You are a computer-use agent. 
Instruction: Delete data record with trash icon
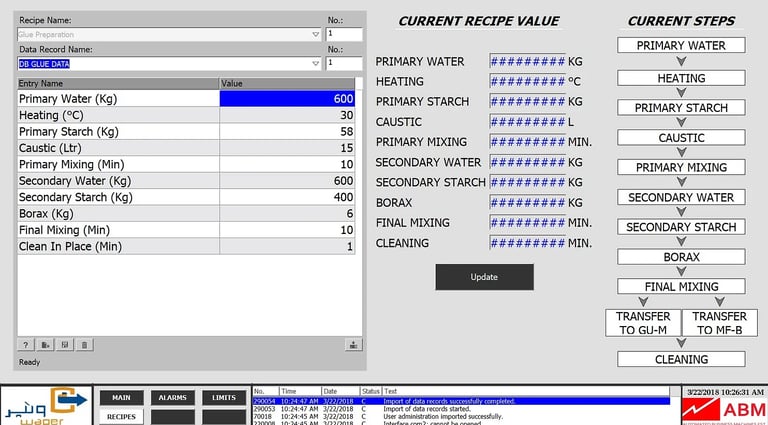click(84, 345)
